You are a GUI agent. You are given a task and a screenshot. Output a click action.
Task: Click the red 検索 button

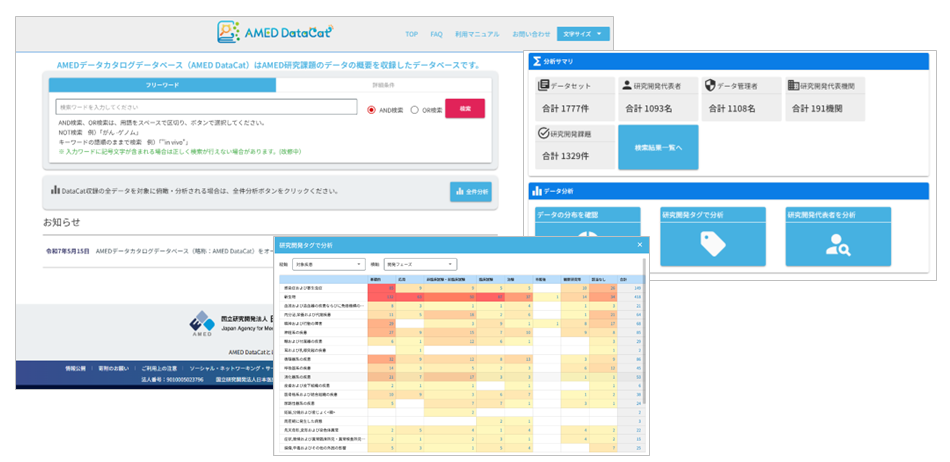465,108
